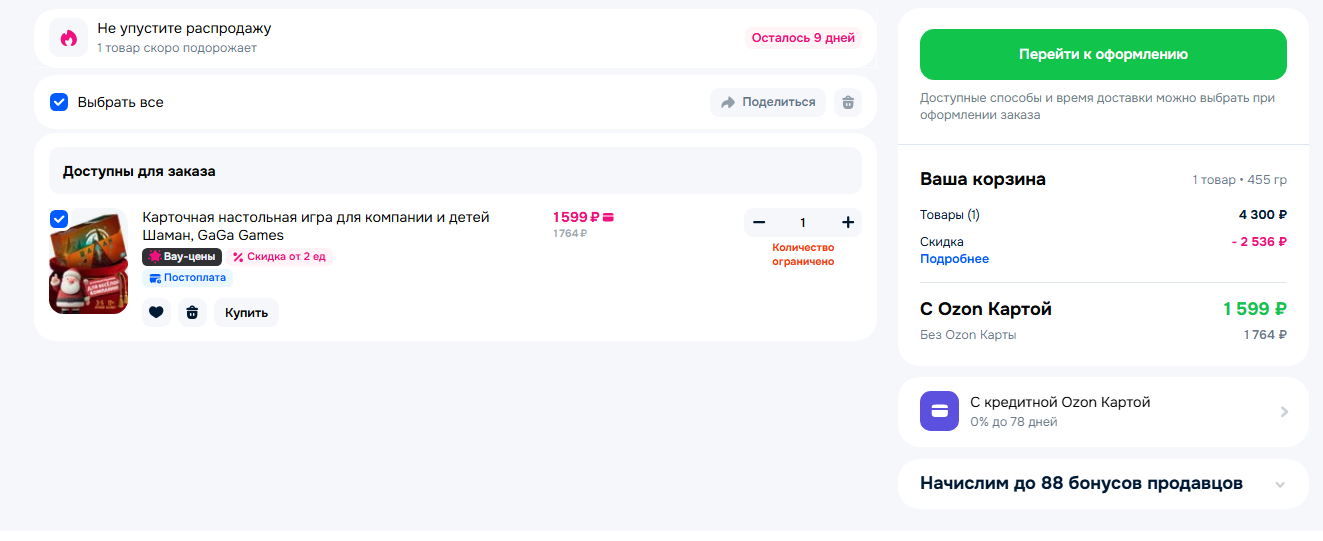Click the discount value - 2 536 ₽

[x=1259, y=241]
